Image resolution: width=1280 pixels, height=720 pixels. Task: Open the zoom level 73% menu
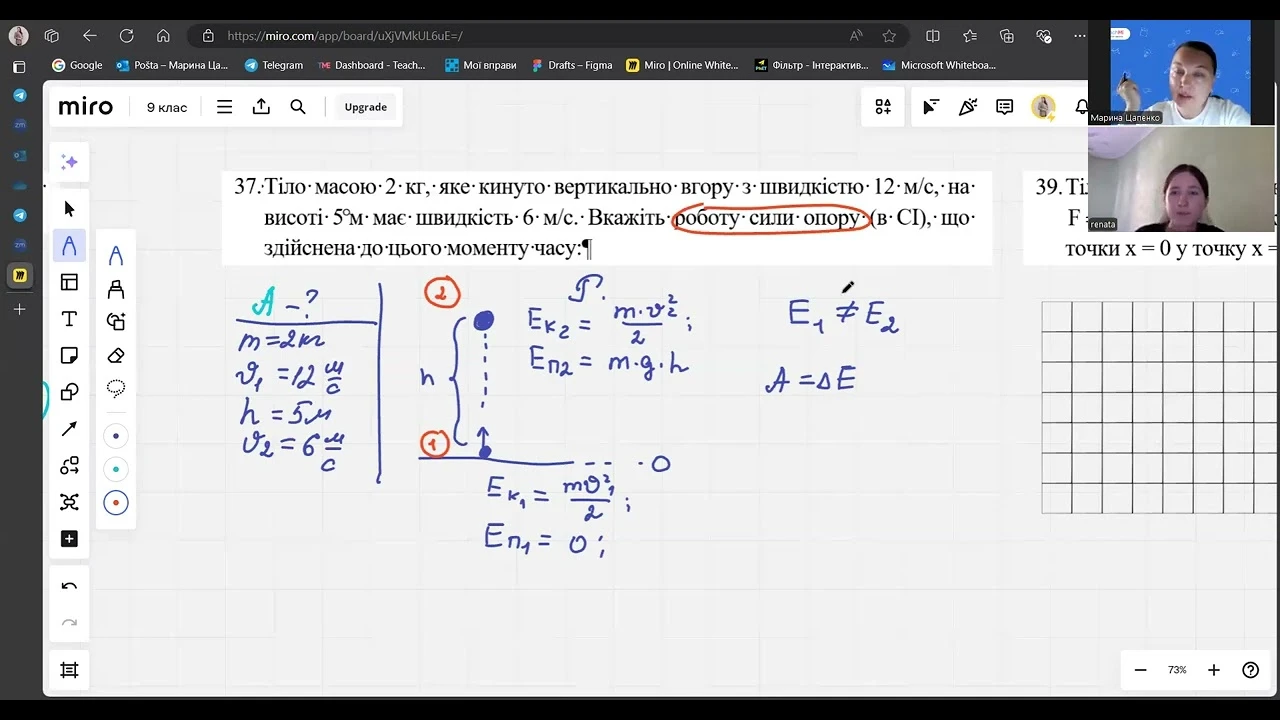(x=1177, y=670)
